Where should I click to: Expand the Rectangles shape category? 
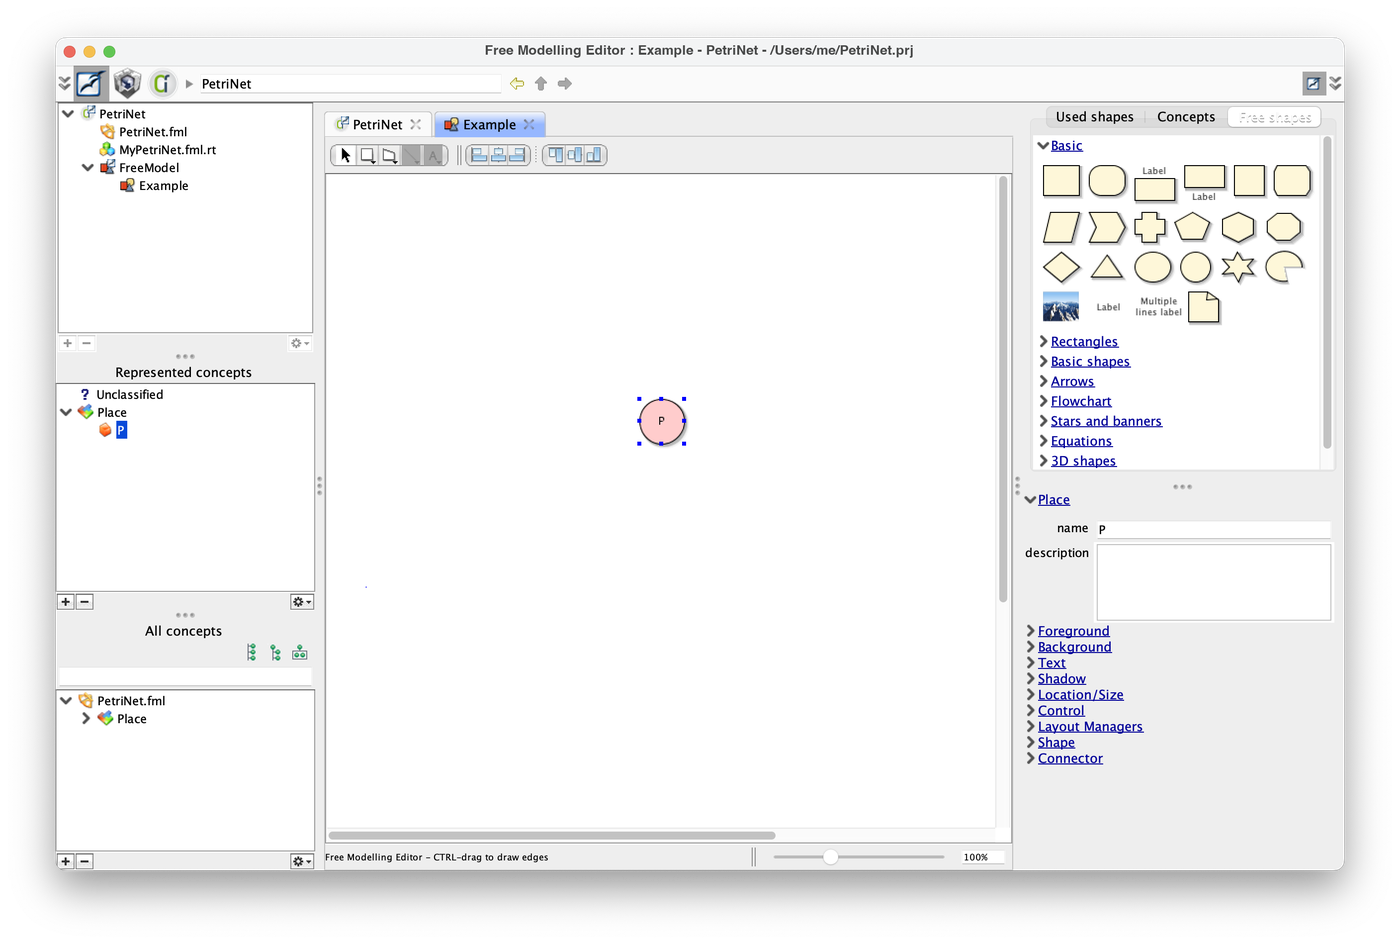click(1043, 342)
